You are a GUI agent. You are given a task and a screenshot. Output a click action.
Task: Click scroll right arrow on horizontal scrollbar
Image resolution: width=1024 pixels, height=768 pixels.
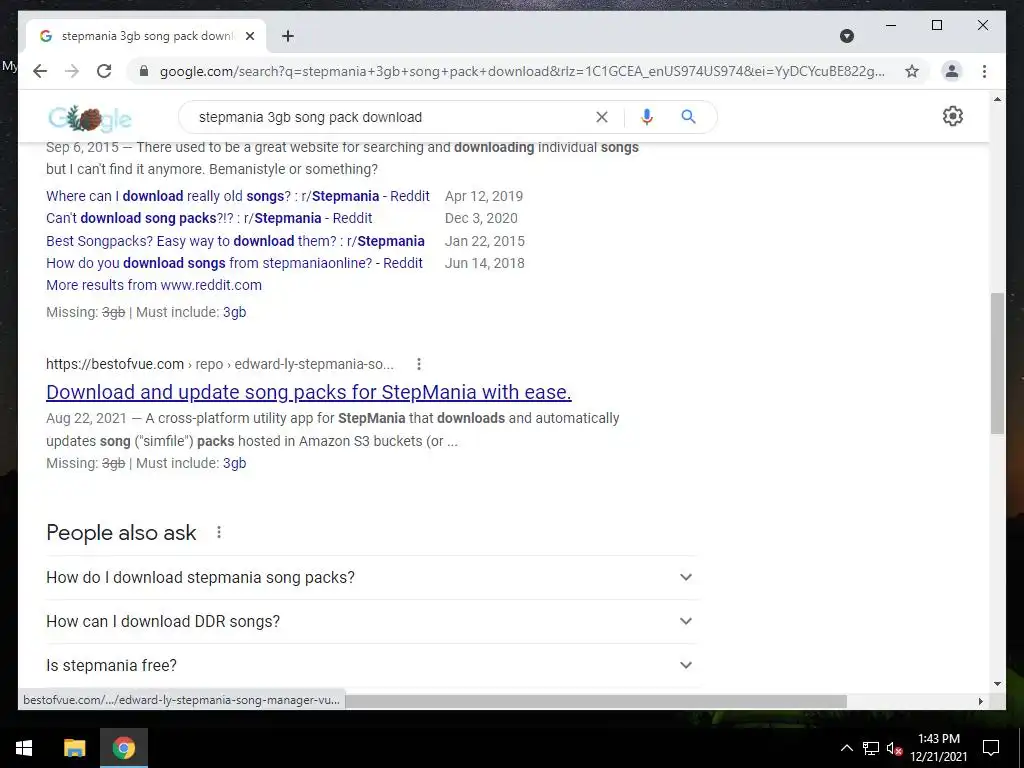point(980,701)
